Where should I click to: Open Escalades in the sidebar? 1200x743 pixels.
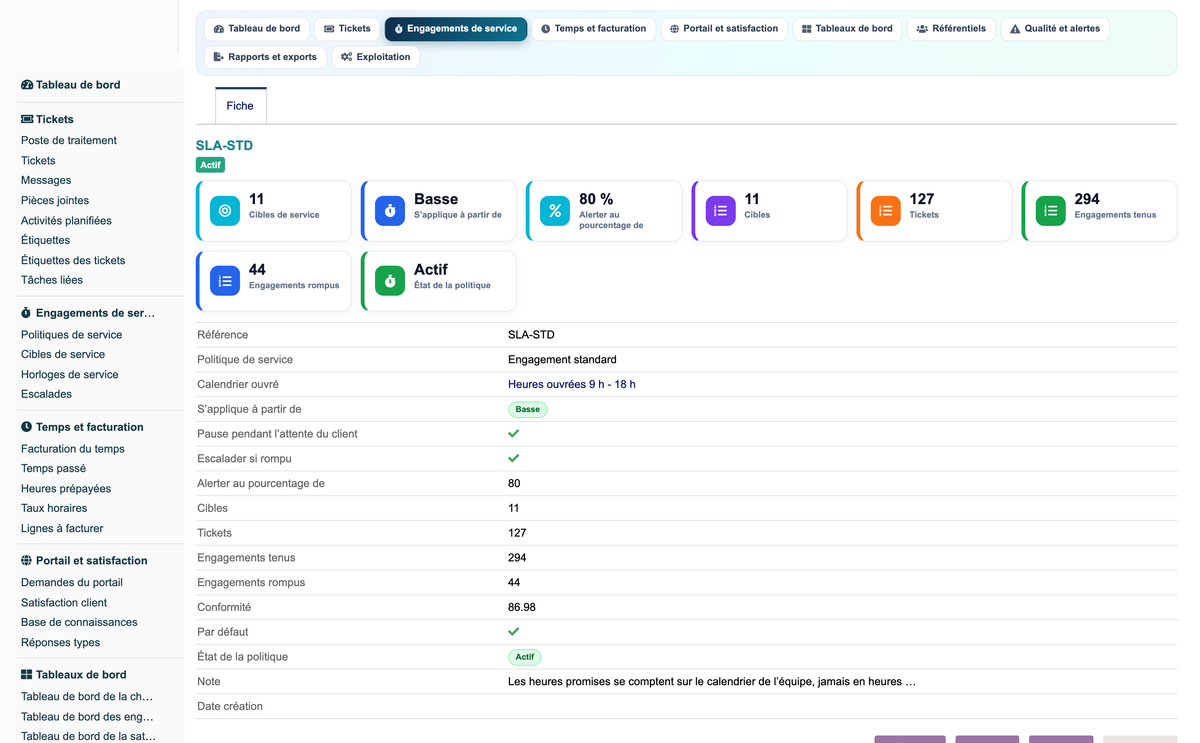click(46, 395)
